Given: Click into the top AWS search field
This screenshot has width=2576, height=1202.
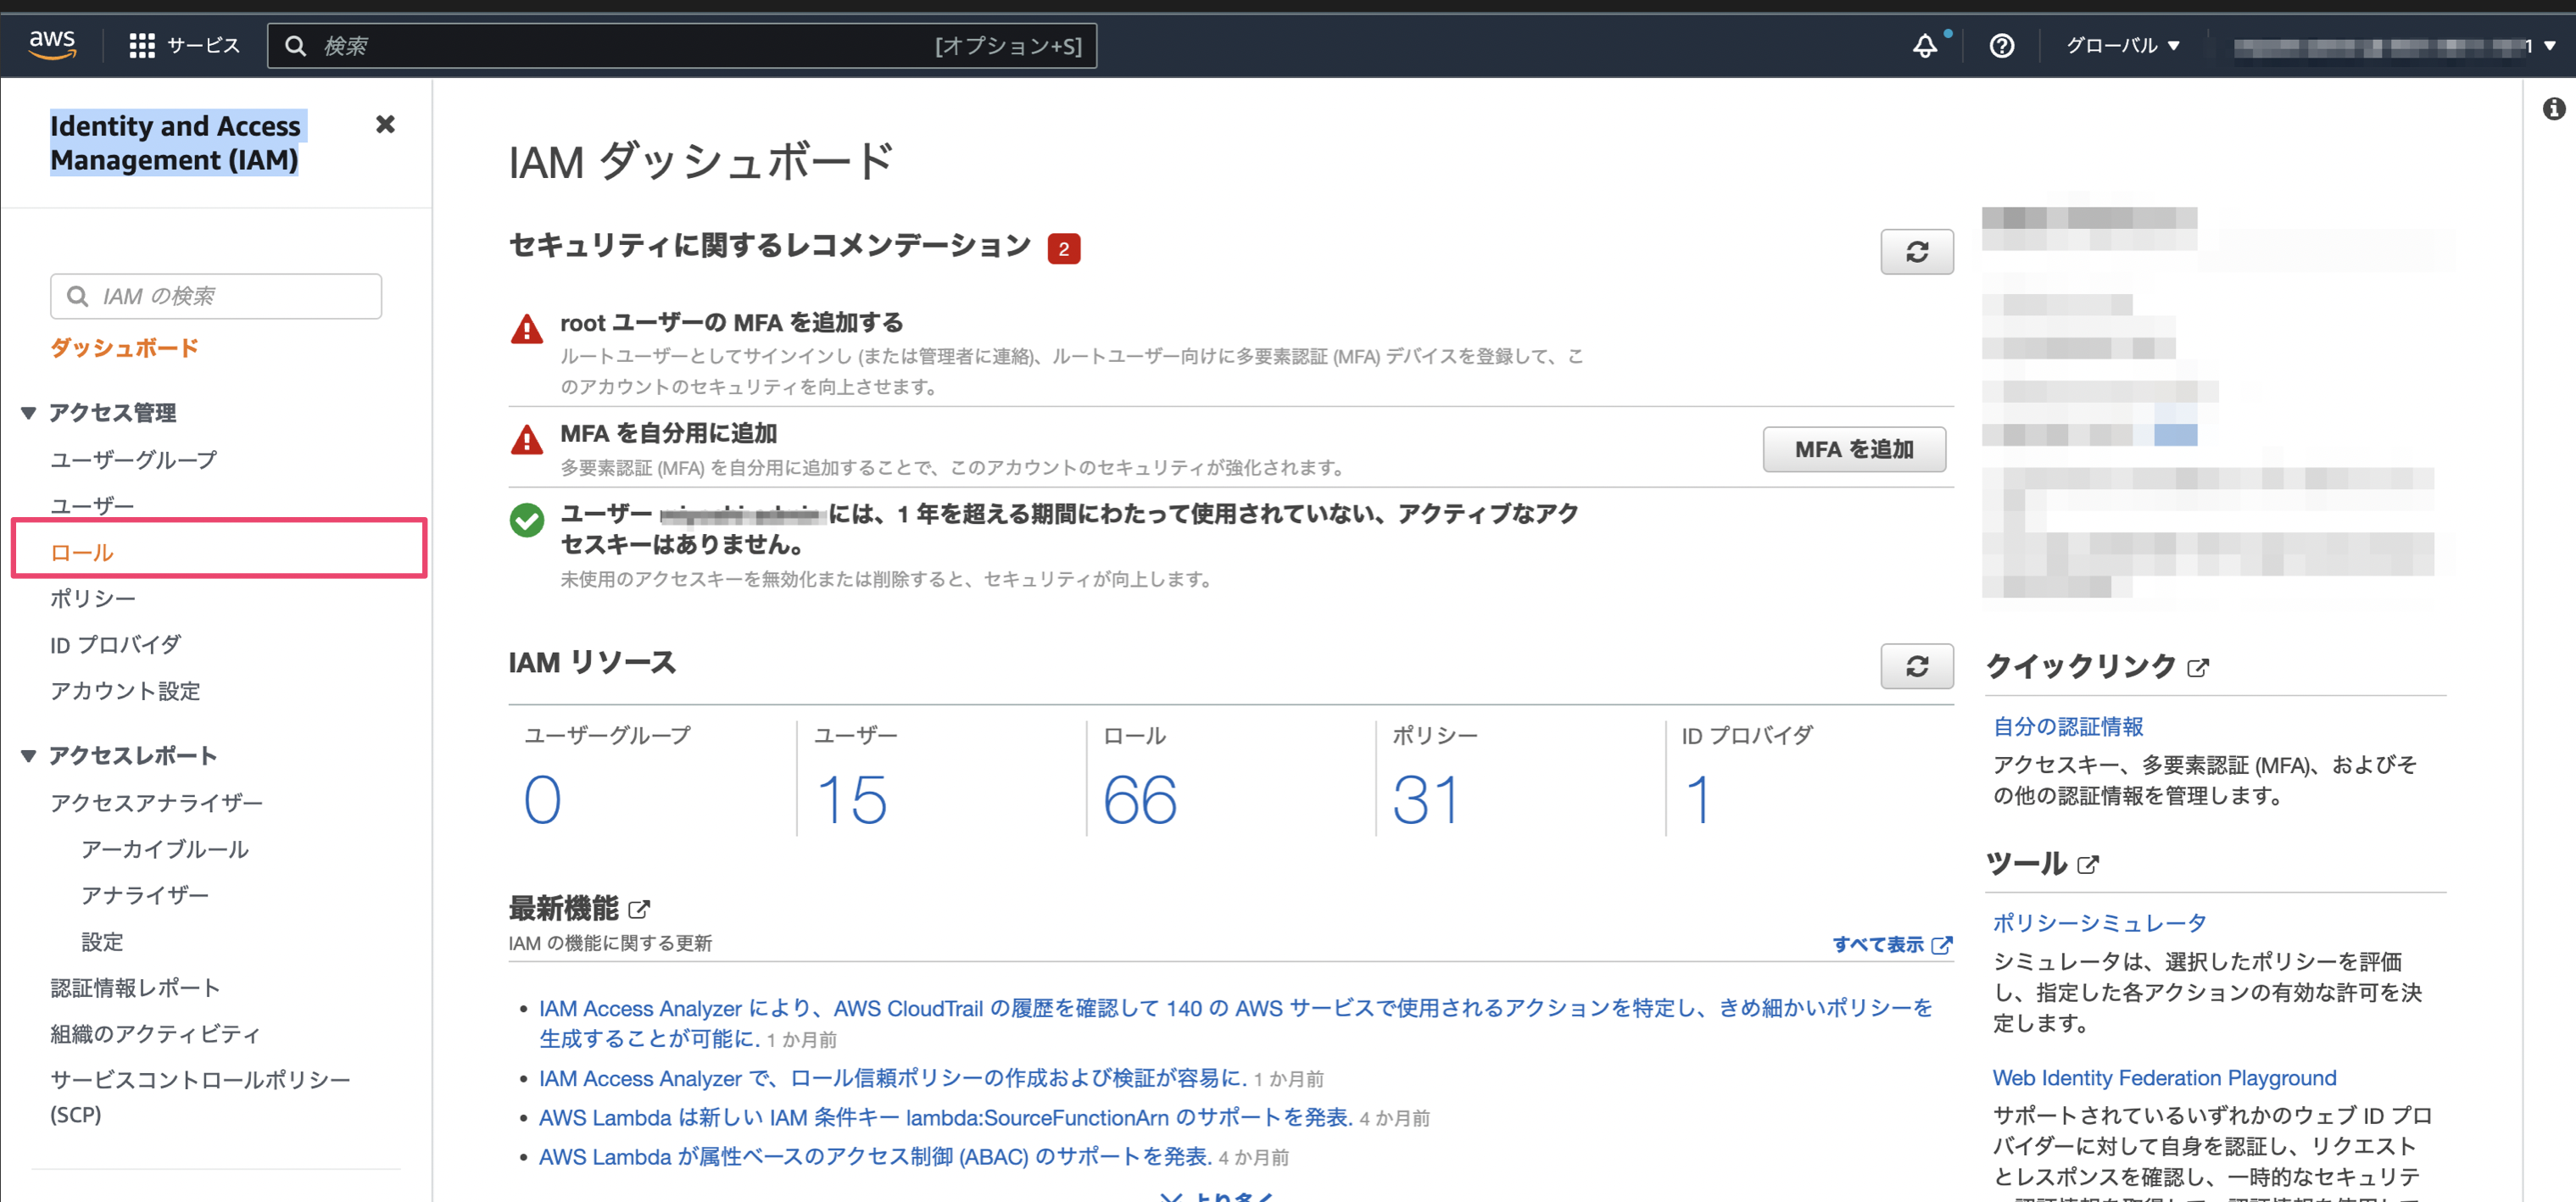Looking at the screenshot, I should coord(681,46).
